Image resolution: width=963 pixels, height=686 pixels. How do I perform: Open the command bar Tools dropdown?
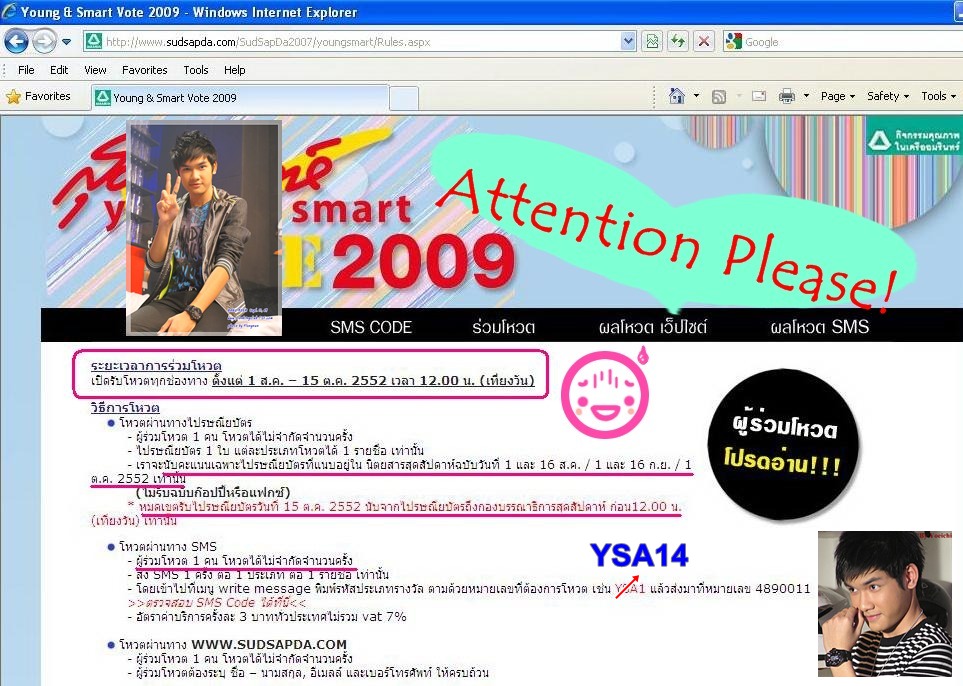tap(939, 96)
